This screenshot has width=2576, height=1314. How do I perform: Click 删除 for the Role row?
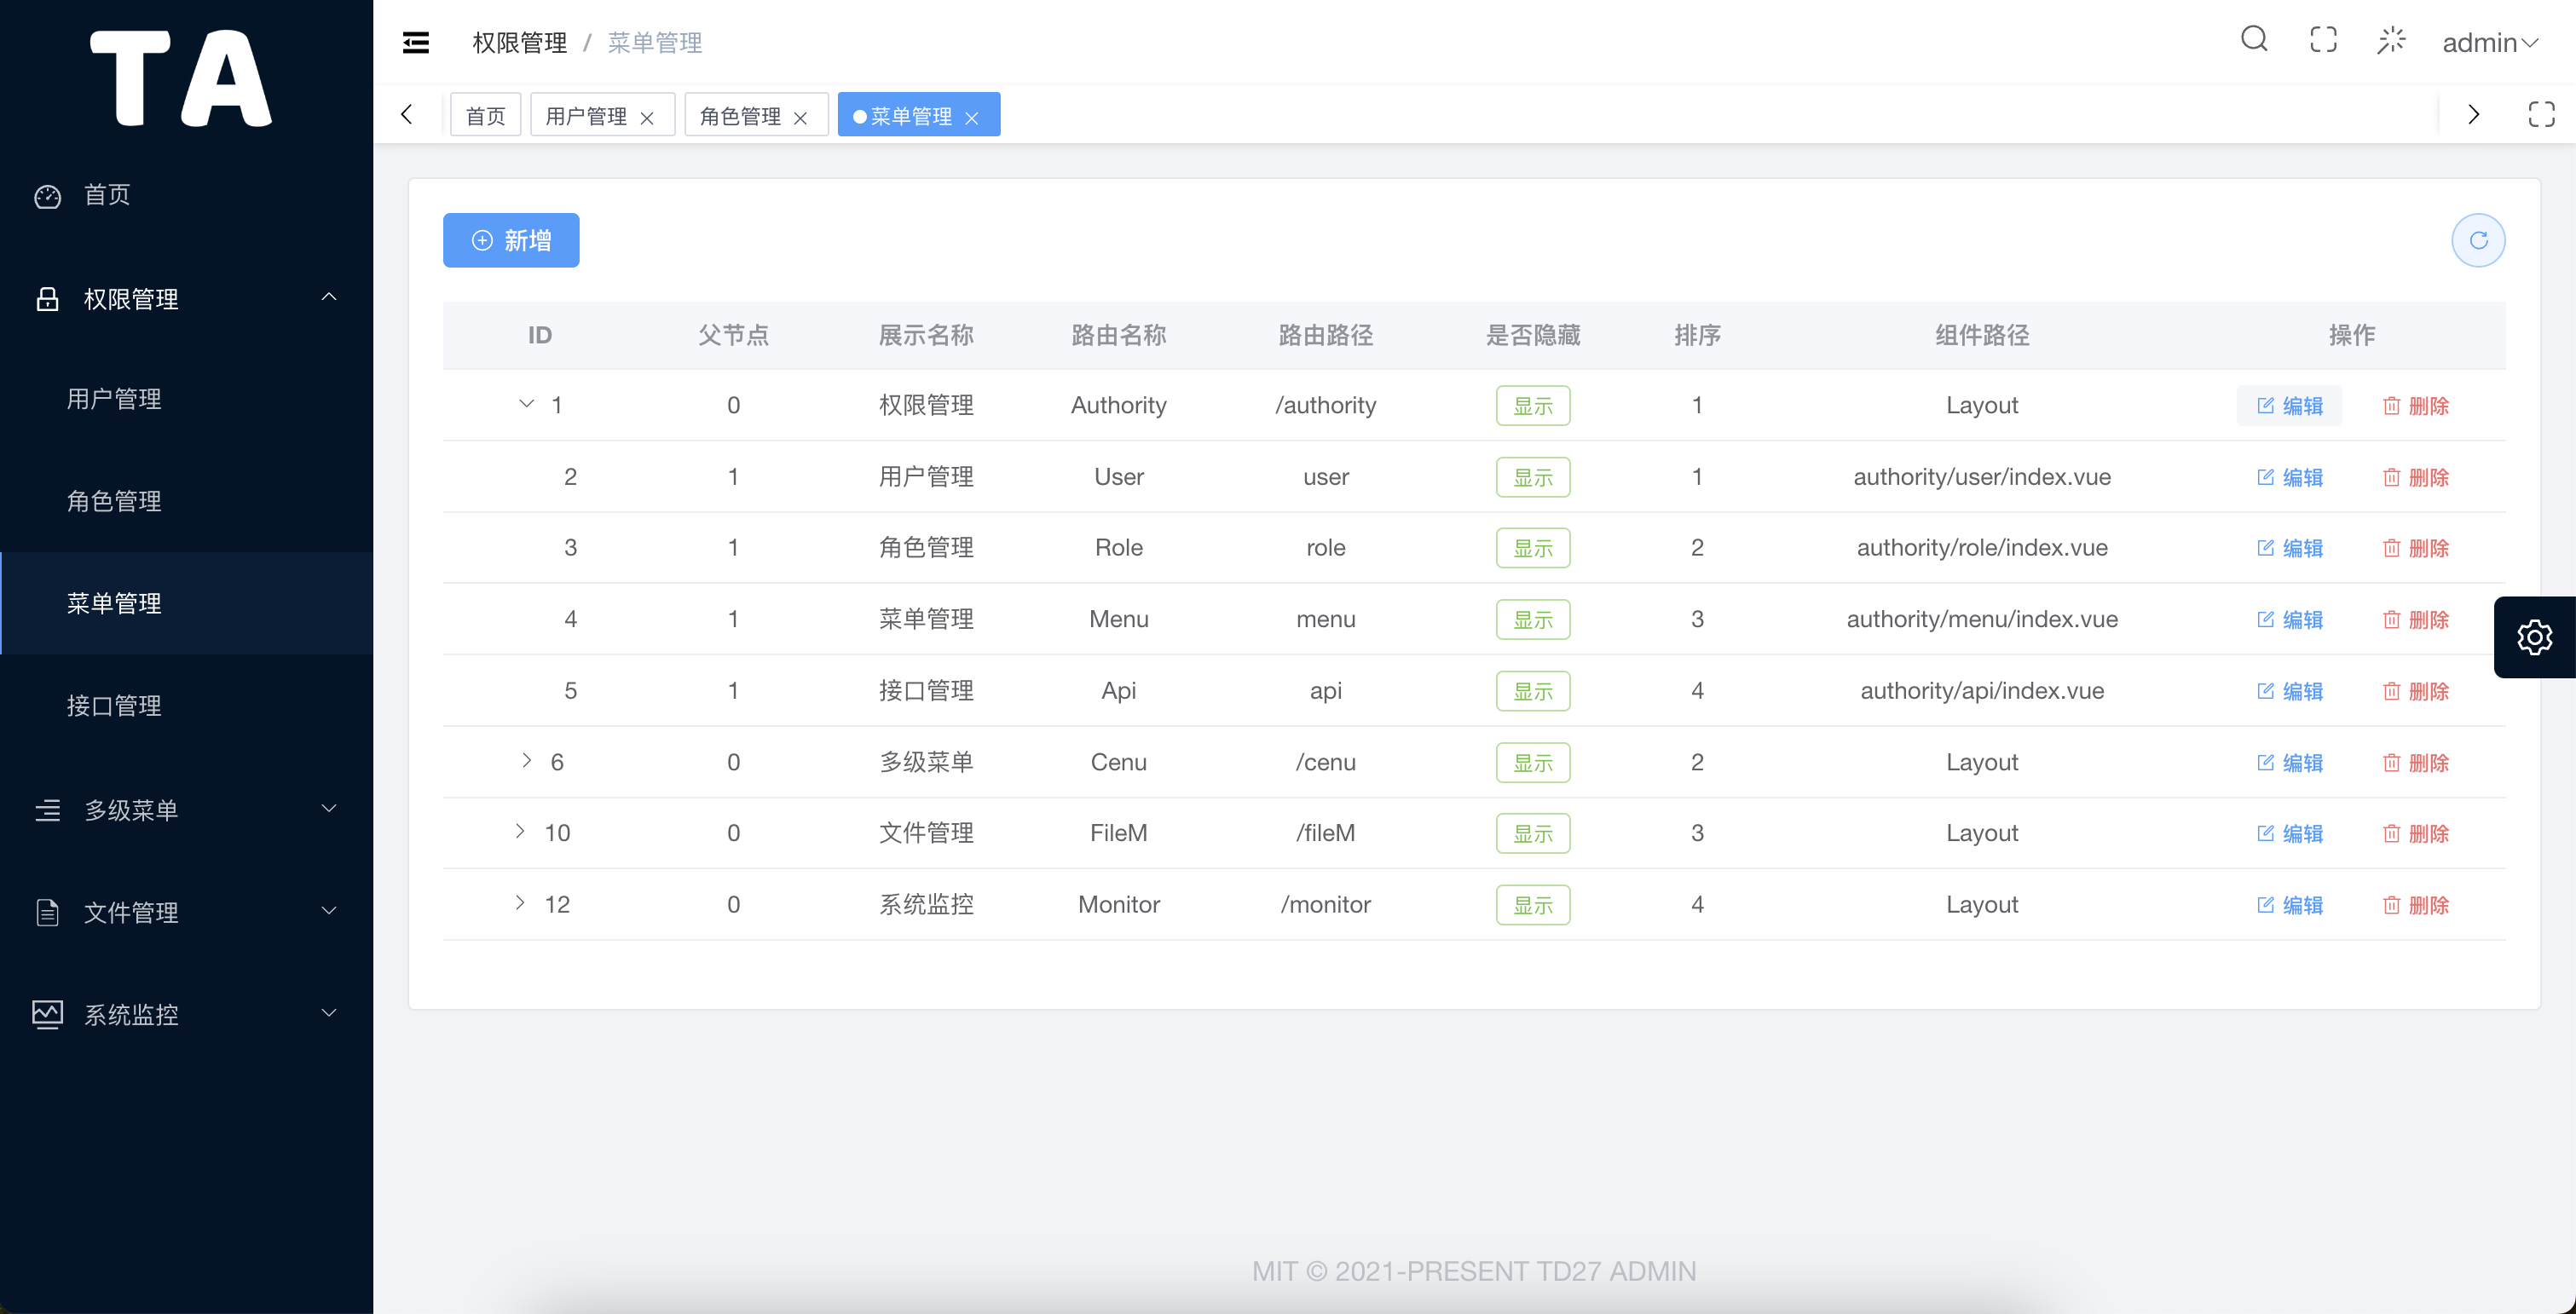coord(2415,548)
